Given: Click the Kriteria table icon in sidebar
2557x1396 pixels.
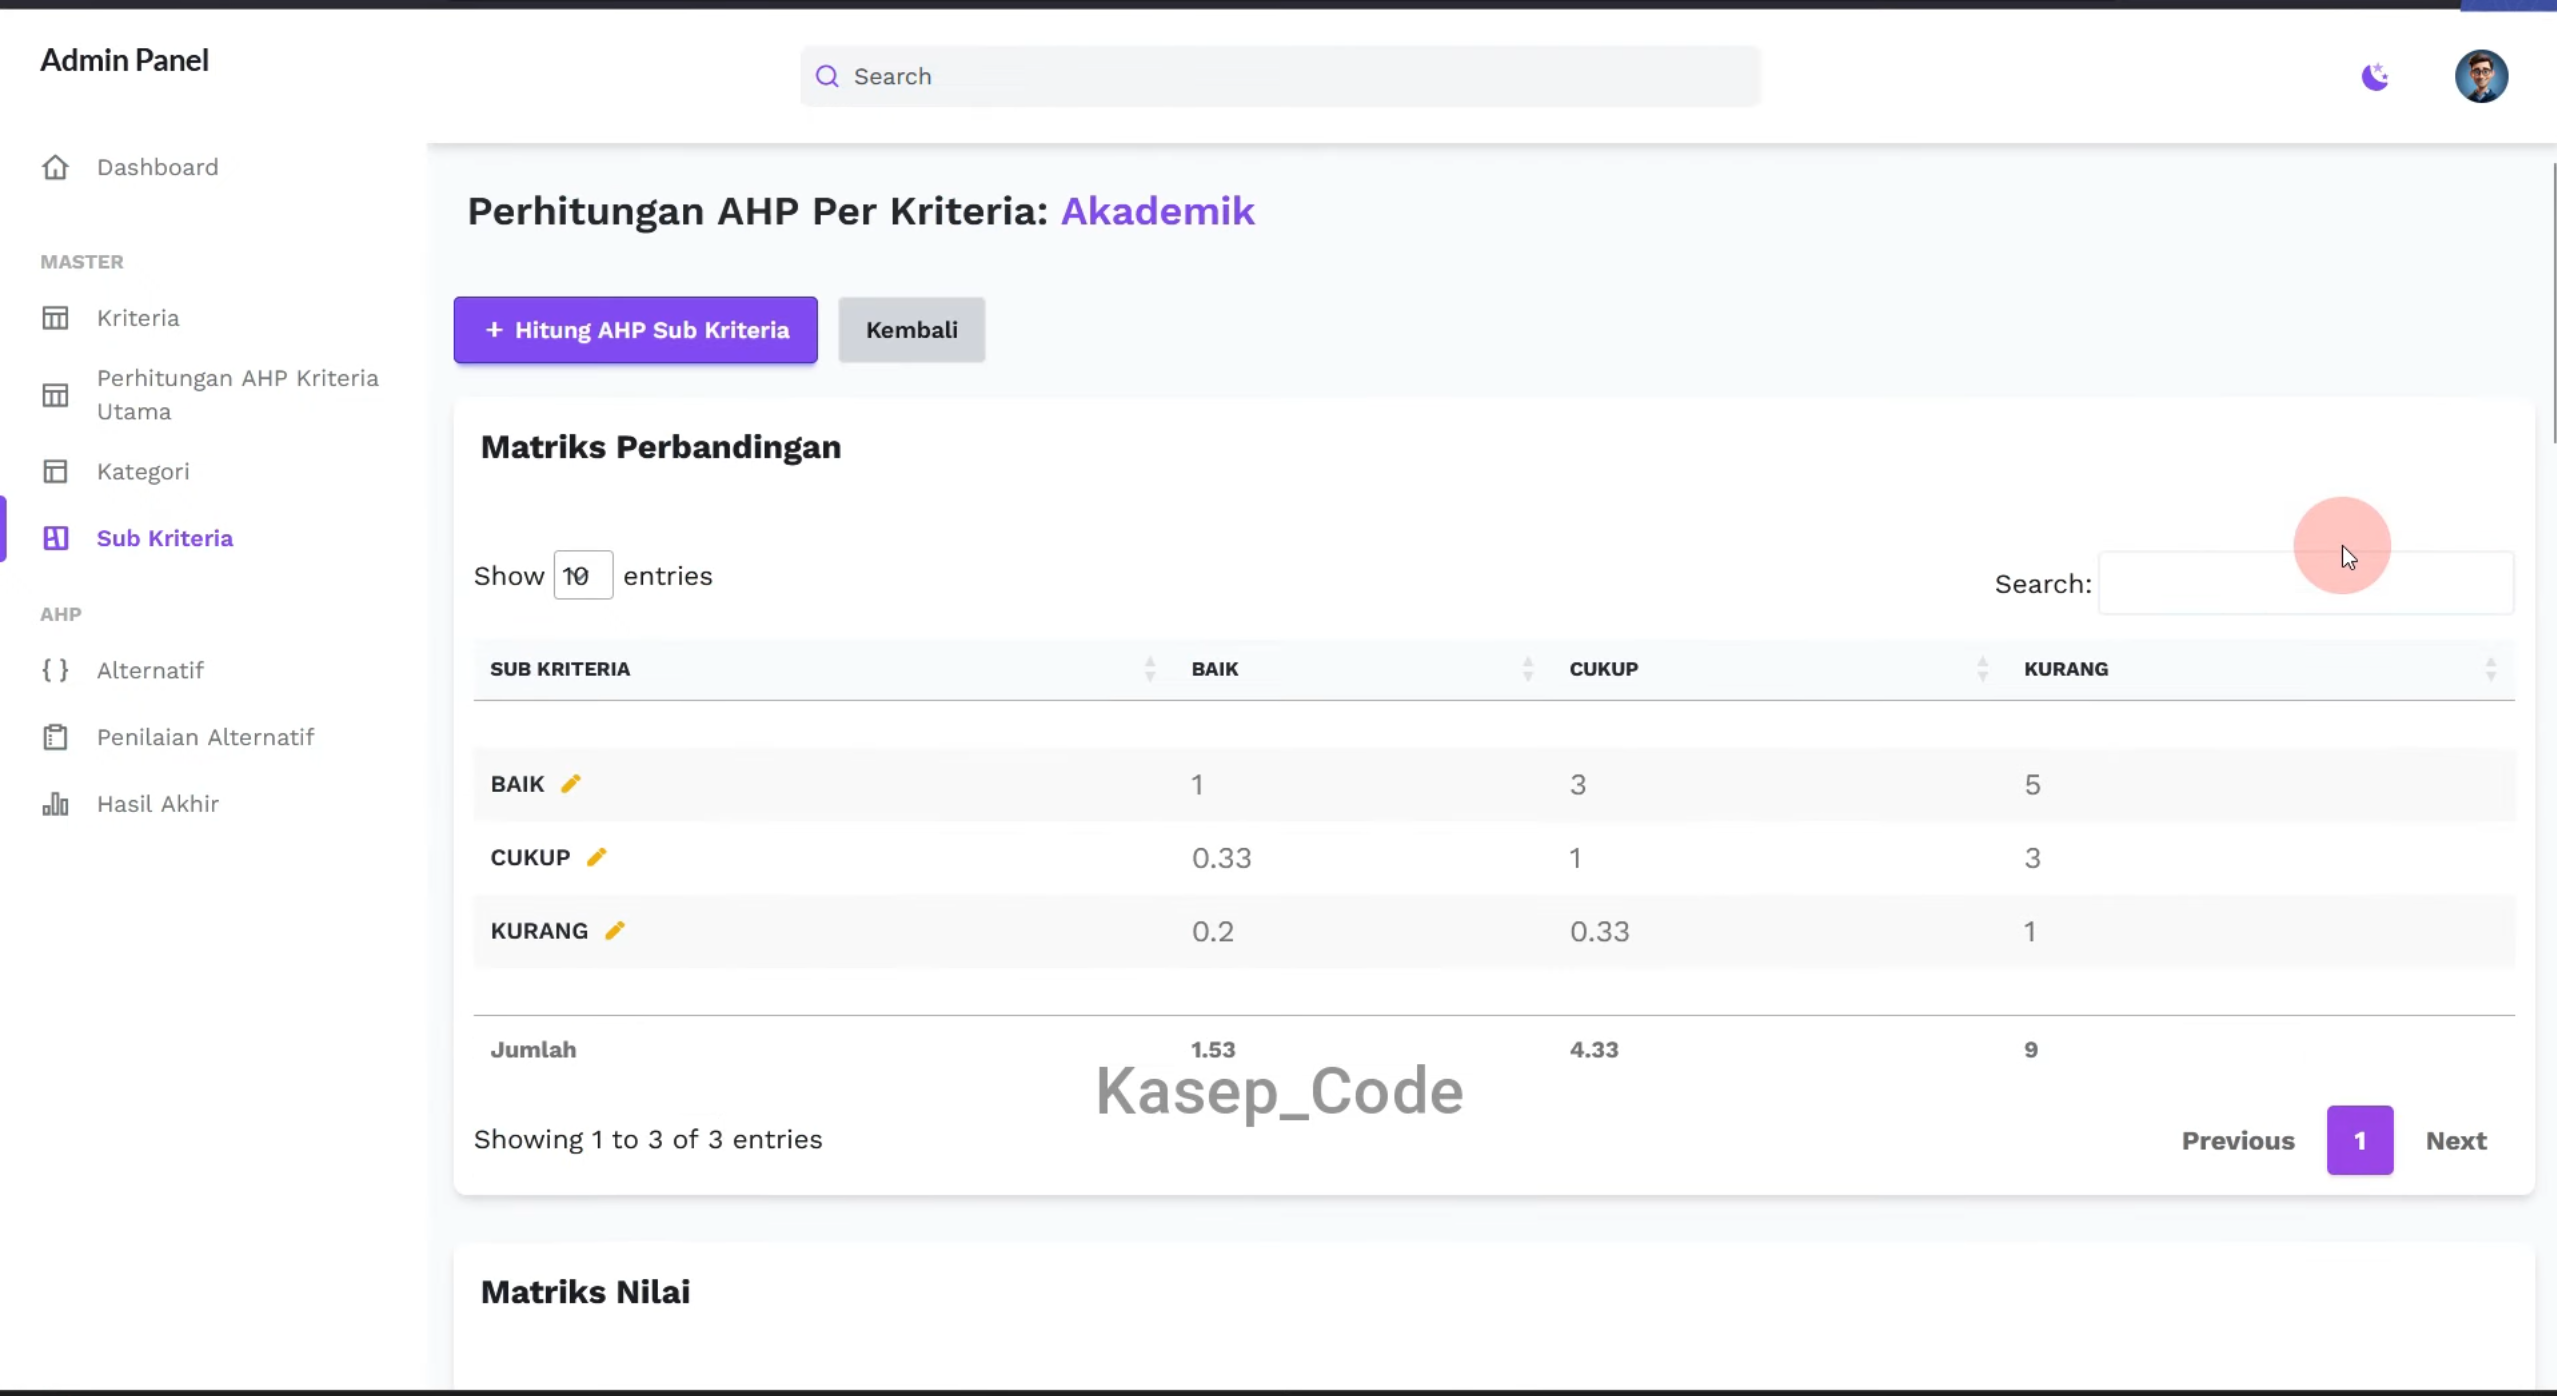Looking at the screenshot, I should pos(55,318).
